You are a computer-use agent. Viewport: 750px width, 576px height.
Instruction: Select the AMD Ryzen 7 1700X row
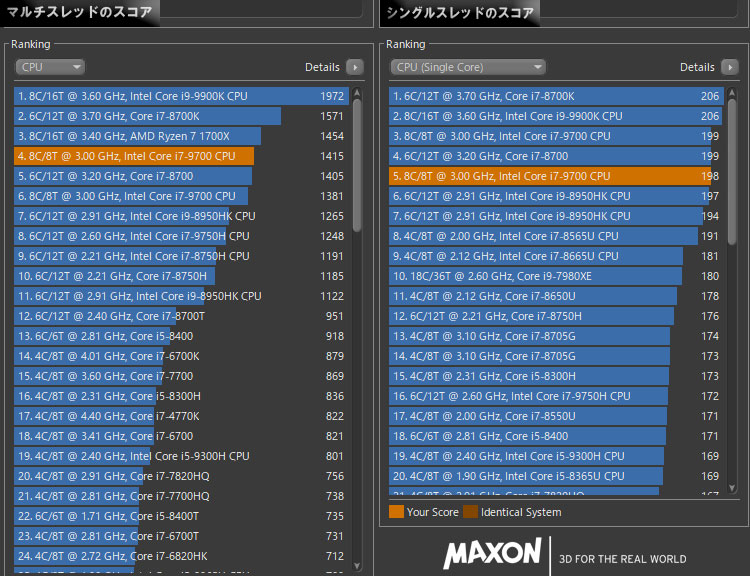pyautogui.click(x=181, y=136)
